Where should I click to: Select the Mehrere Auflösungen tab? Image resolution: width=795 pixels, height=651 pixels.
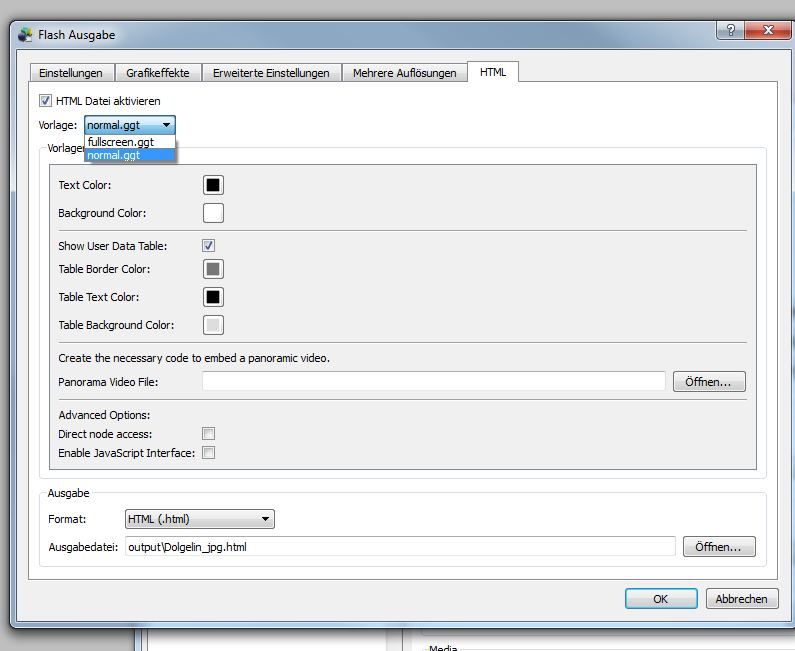coord(404,73)
